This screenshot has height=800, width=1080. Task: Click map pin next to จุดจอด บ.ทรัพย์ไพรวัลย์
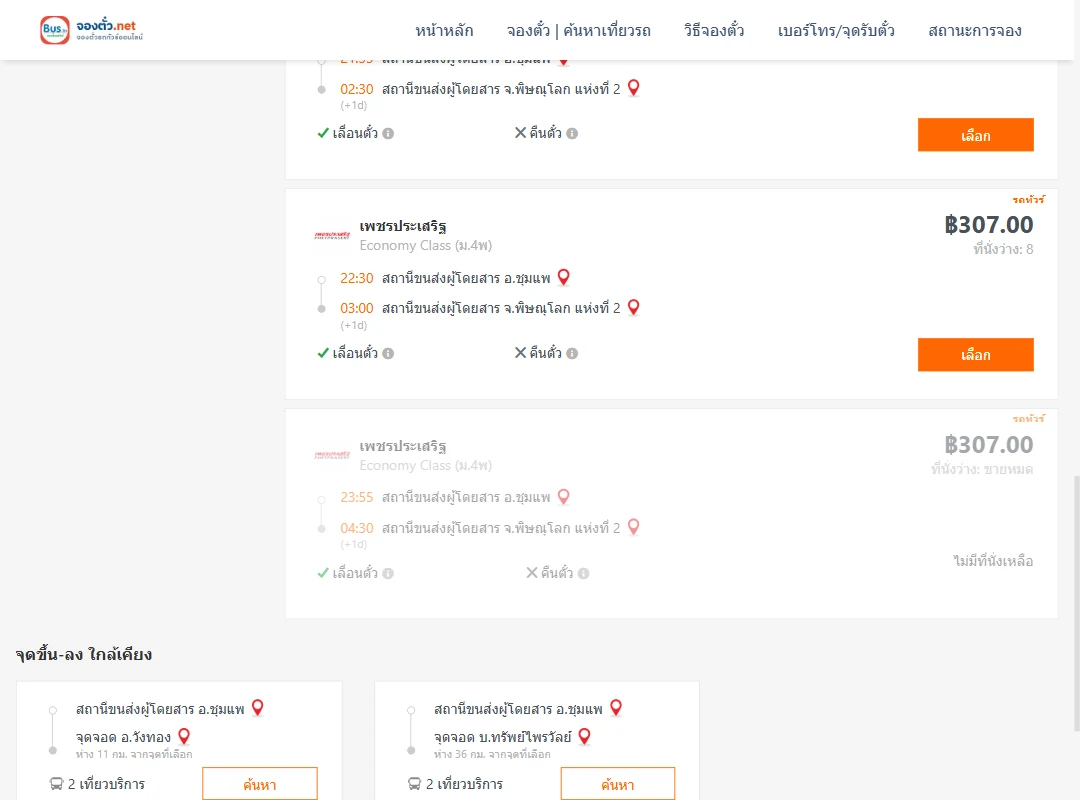pyautogui.click(x=585, y=737)
